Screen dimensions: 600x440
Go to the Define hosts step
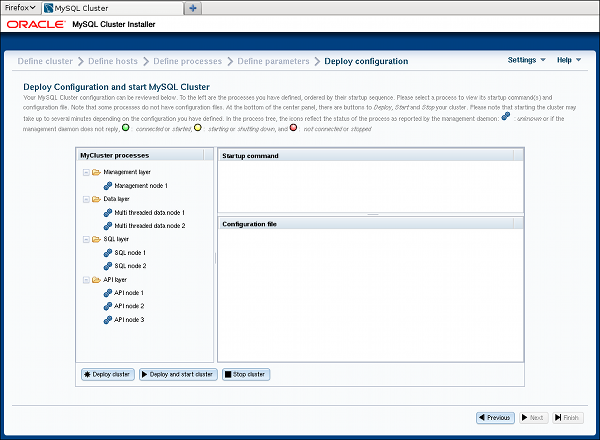pyautogui.click(x=113, y=61)
